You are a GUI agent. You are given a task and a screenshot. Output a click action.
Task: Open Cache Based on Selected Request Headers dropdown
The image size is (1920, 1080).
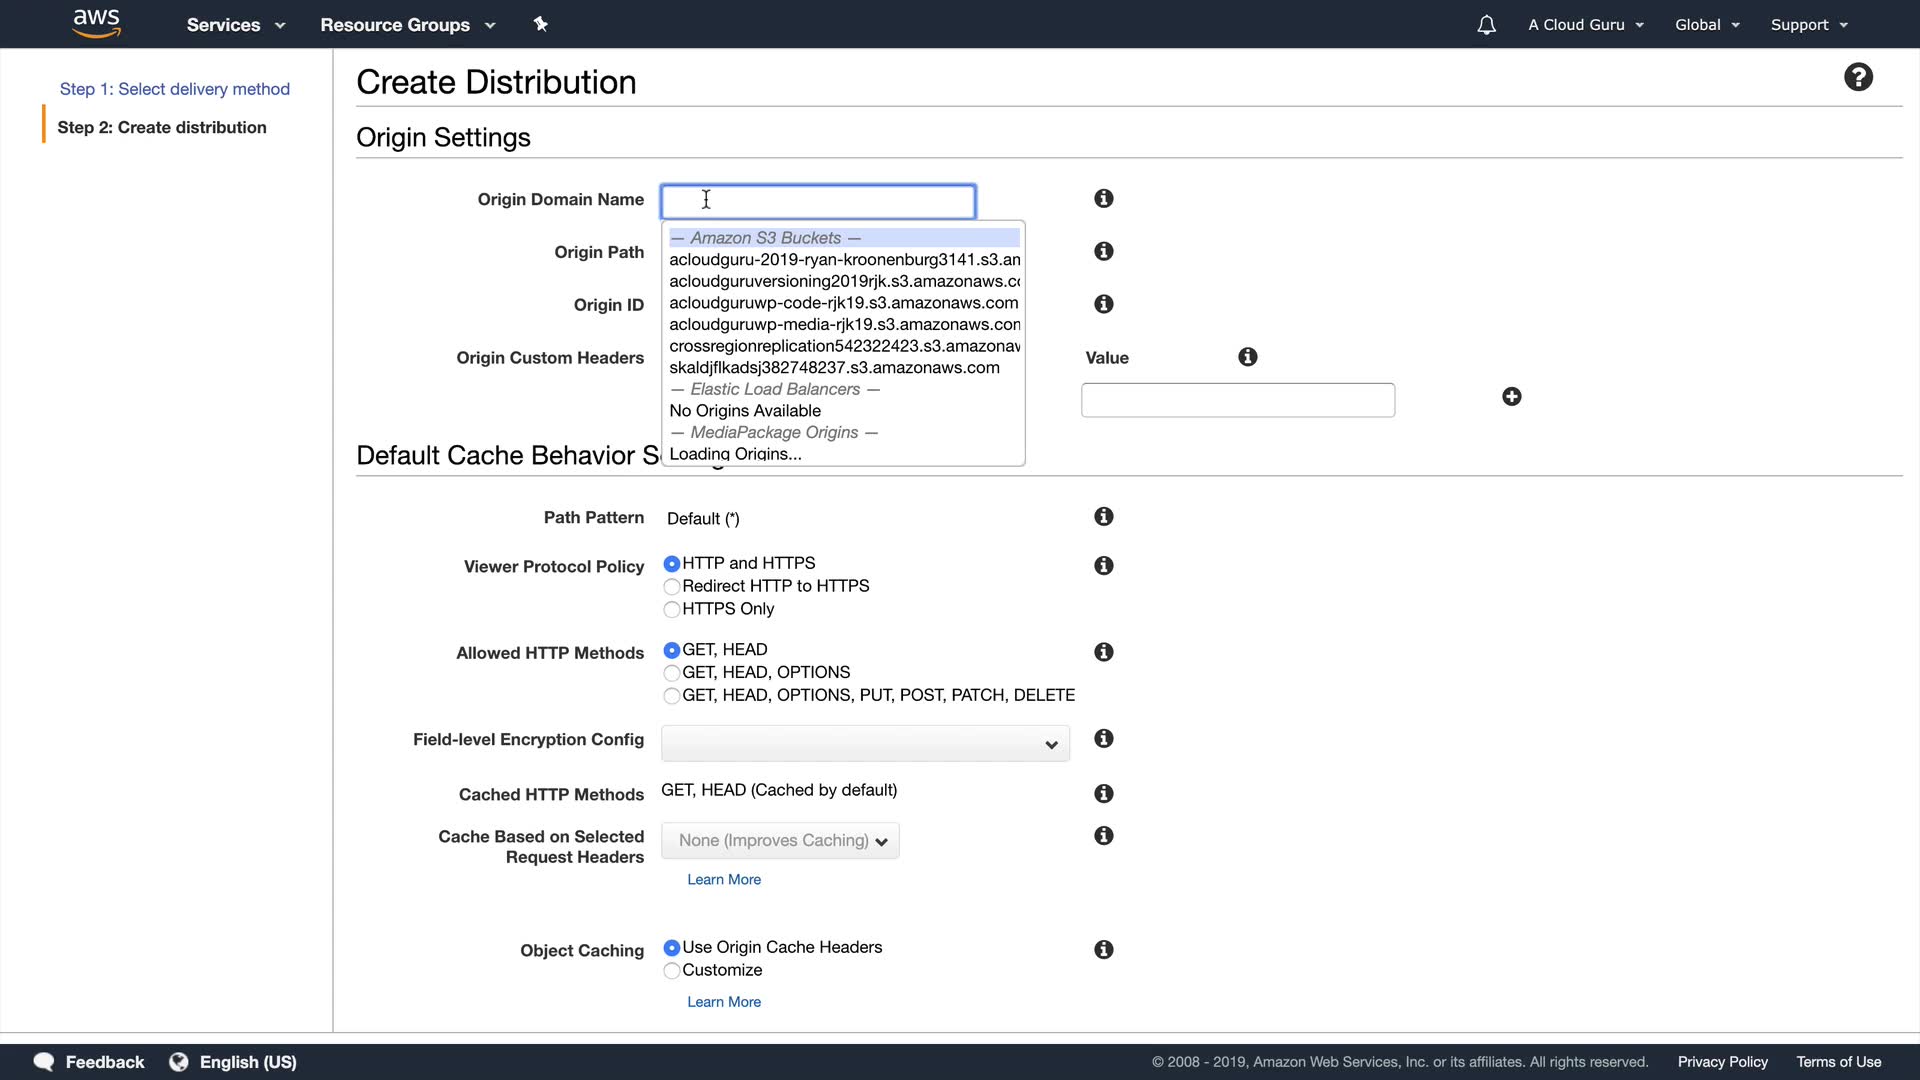pyautogui.click(x=780, y=841)
